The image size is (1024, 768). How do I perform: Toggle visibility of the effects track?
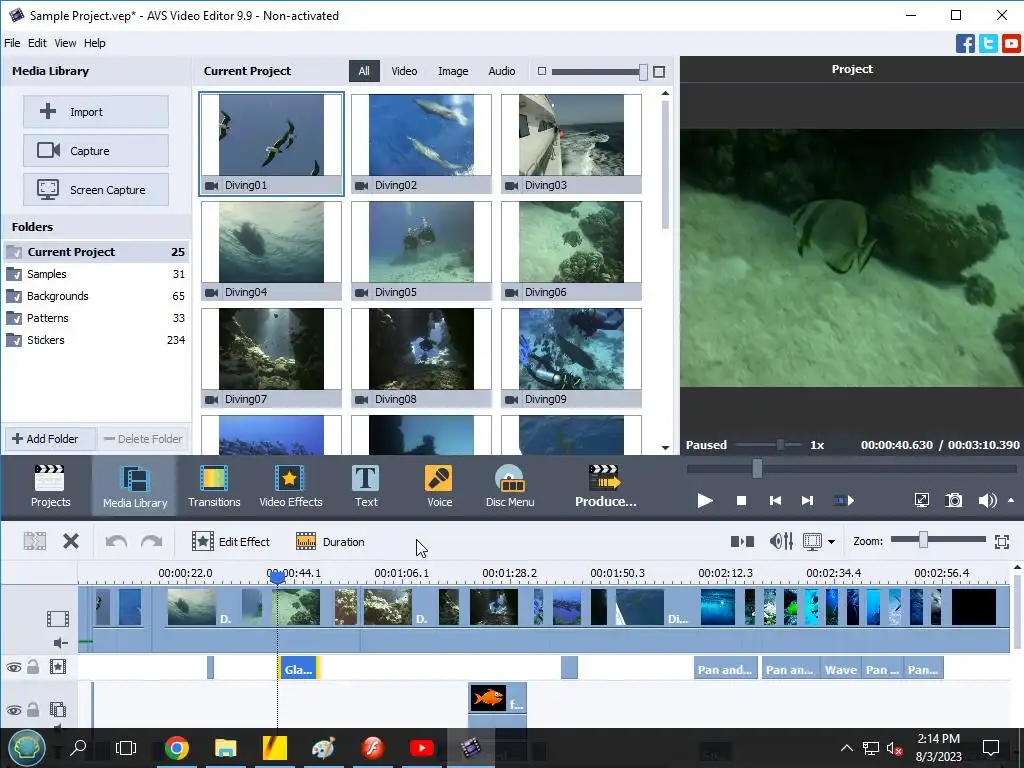[14, 667]
